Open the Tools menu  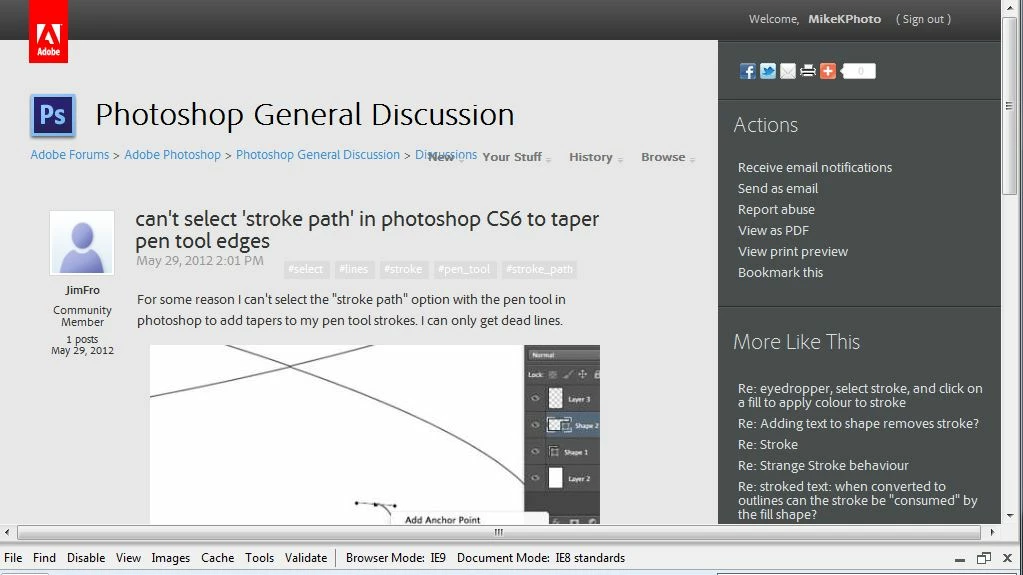(x=260, y=558)
